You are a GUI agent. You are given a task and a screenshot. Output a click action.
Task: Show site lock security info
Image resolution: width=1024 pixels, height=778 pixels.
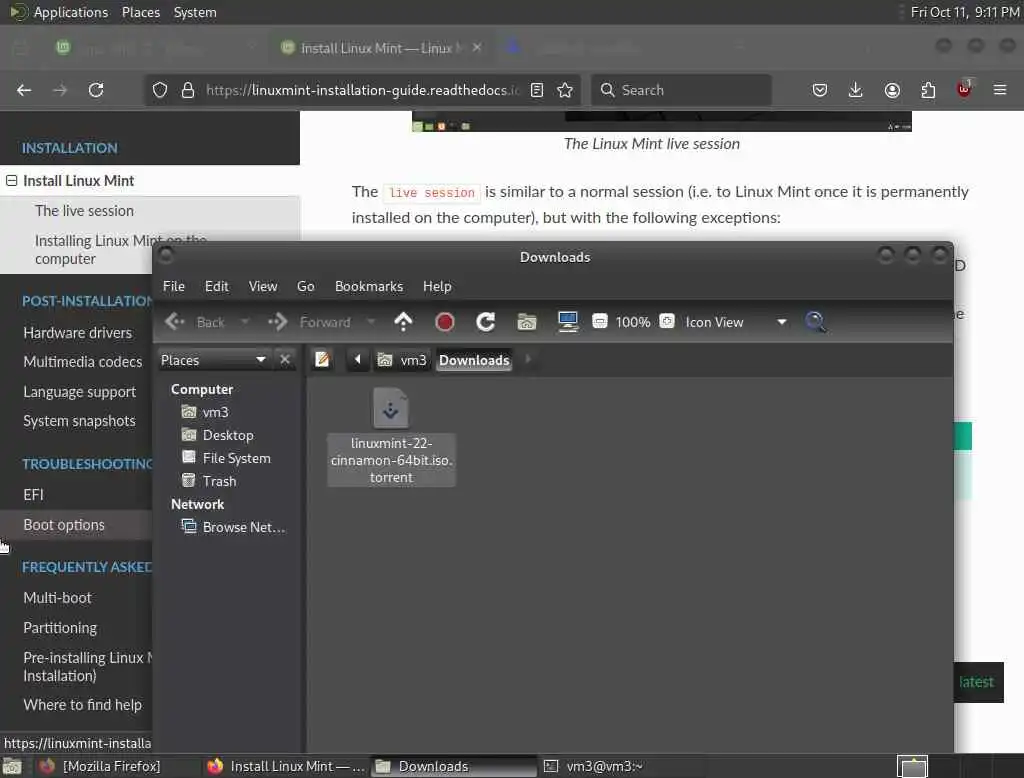188,90
